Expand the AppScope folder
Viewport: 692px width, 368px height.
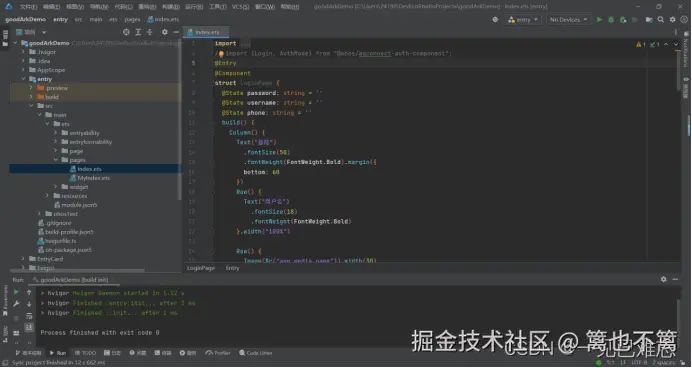click(23, 70)
